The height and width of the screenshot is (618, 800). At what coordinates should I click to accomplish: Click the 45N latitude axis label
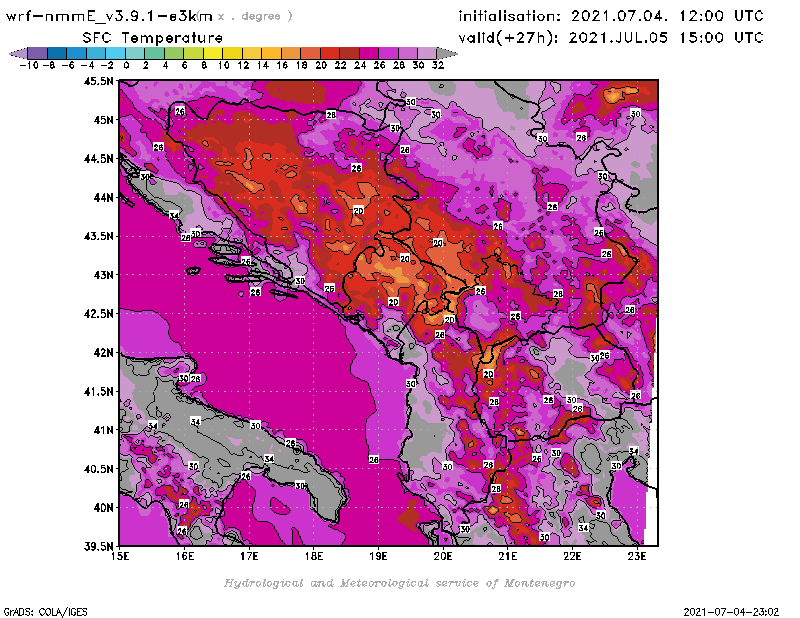click(x=103, y=120)
